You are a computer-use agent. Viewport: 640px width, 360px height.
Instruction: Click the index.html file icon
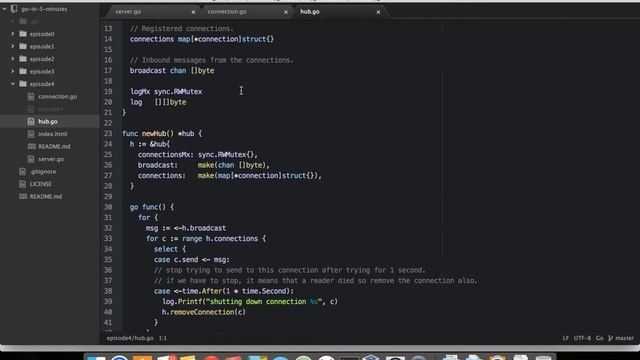(31, 134)
